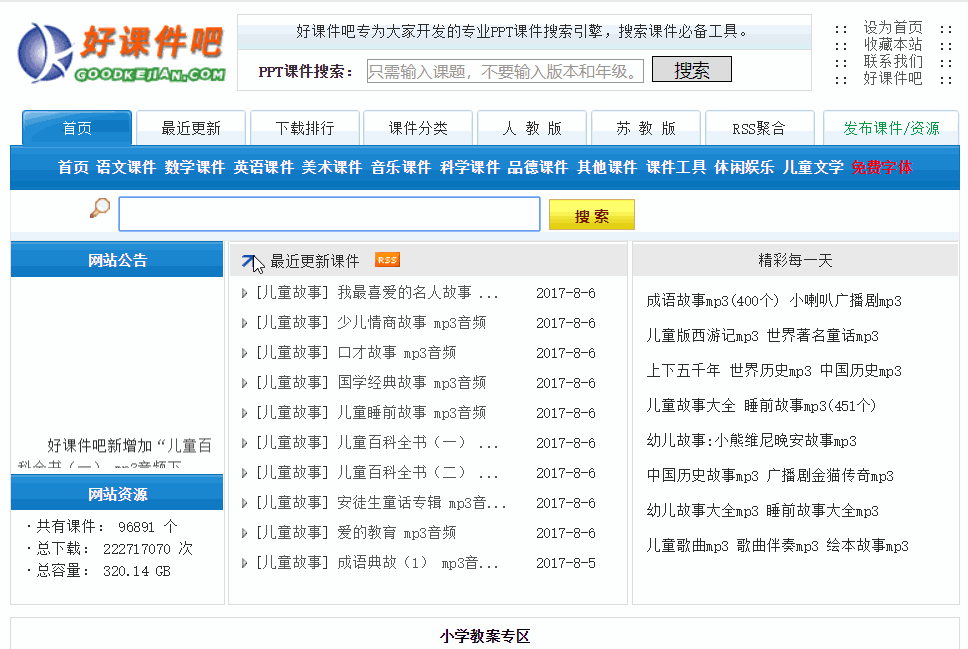Viewport: 968px width, 649px height.
Task: Click 联系我们 link
Action: (x=893, y=61)
